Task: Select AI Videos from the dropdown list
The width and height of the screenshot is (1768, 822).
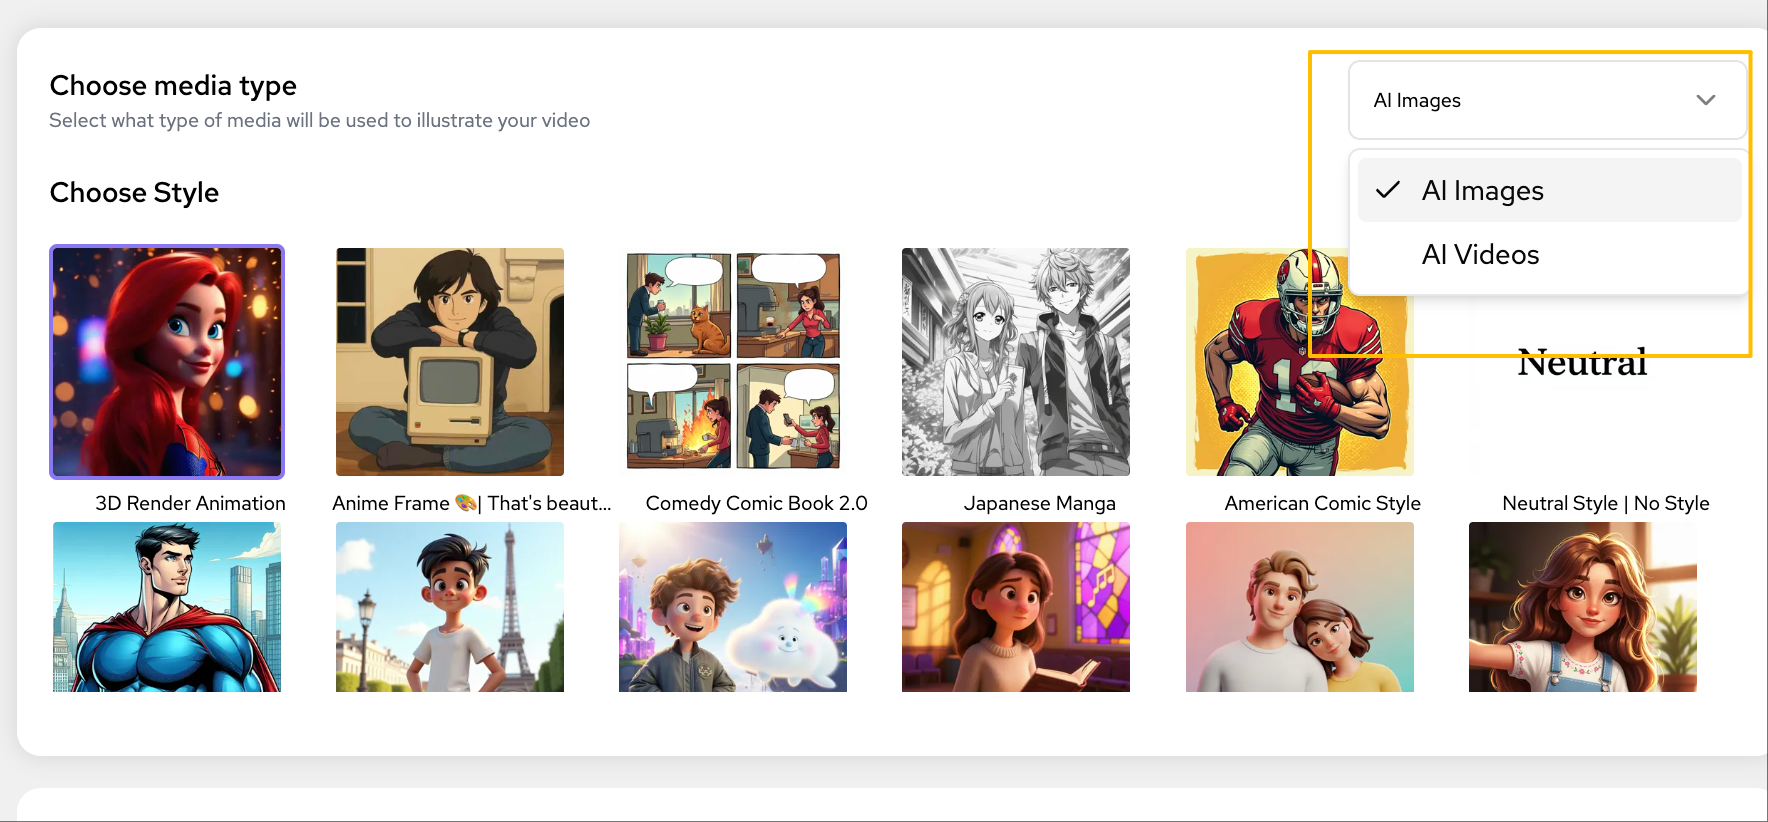Action: pos(1480,255)
